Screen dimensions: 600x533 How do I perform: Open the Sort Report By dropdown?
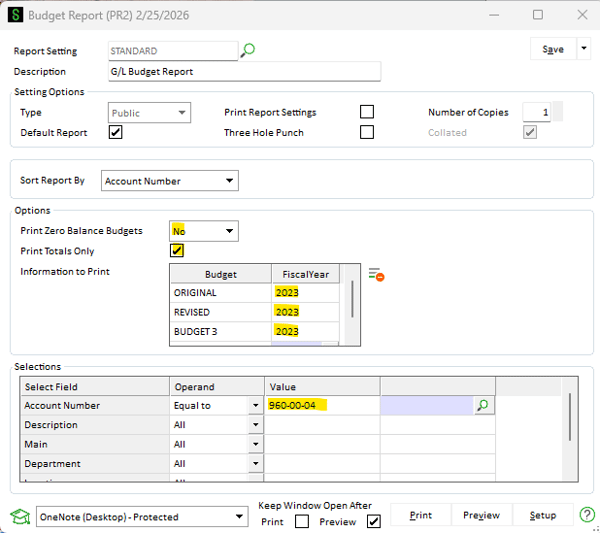pos(230,181)
